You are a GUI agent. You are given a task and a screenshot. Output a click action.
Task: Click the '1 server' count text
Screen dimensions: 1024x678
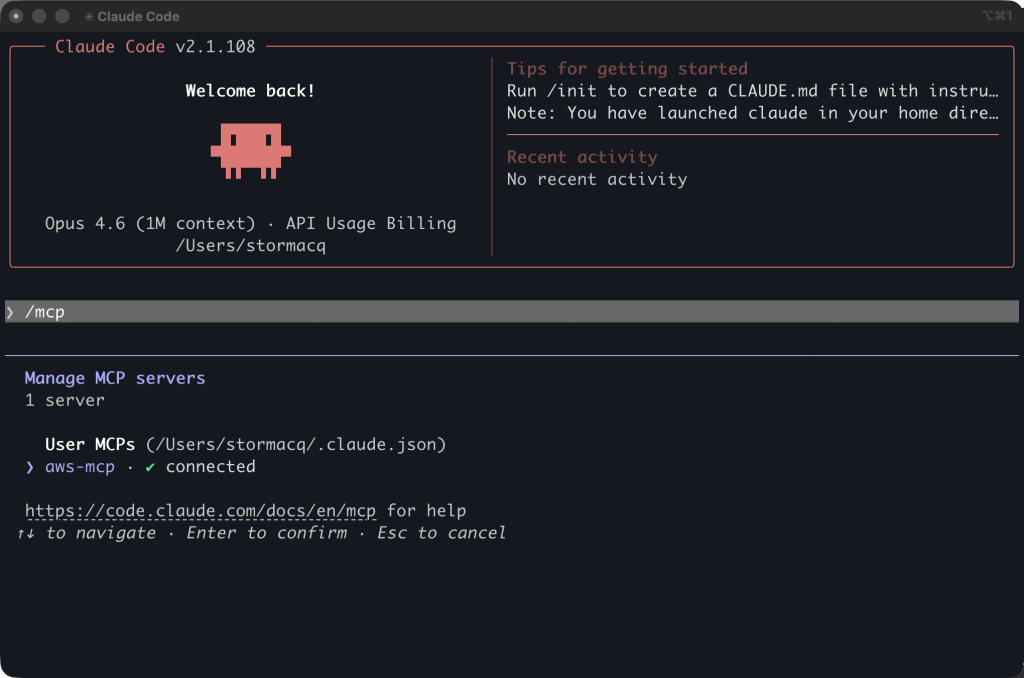(65, 400)
